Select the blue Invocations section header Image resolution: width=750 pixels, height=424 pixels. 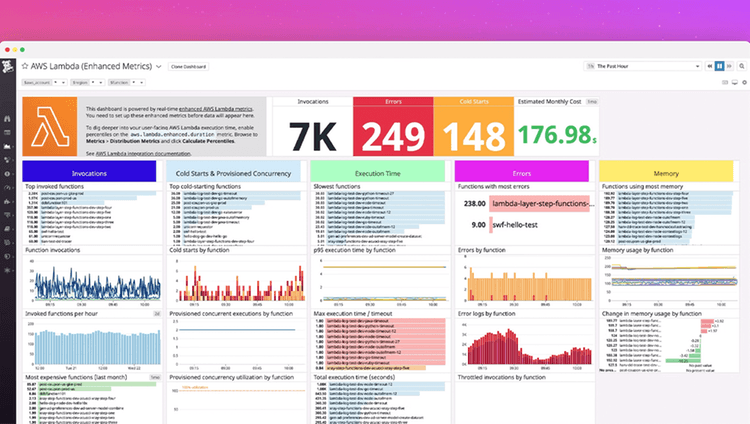pos(89,173)
